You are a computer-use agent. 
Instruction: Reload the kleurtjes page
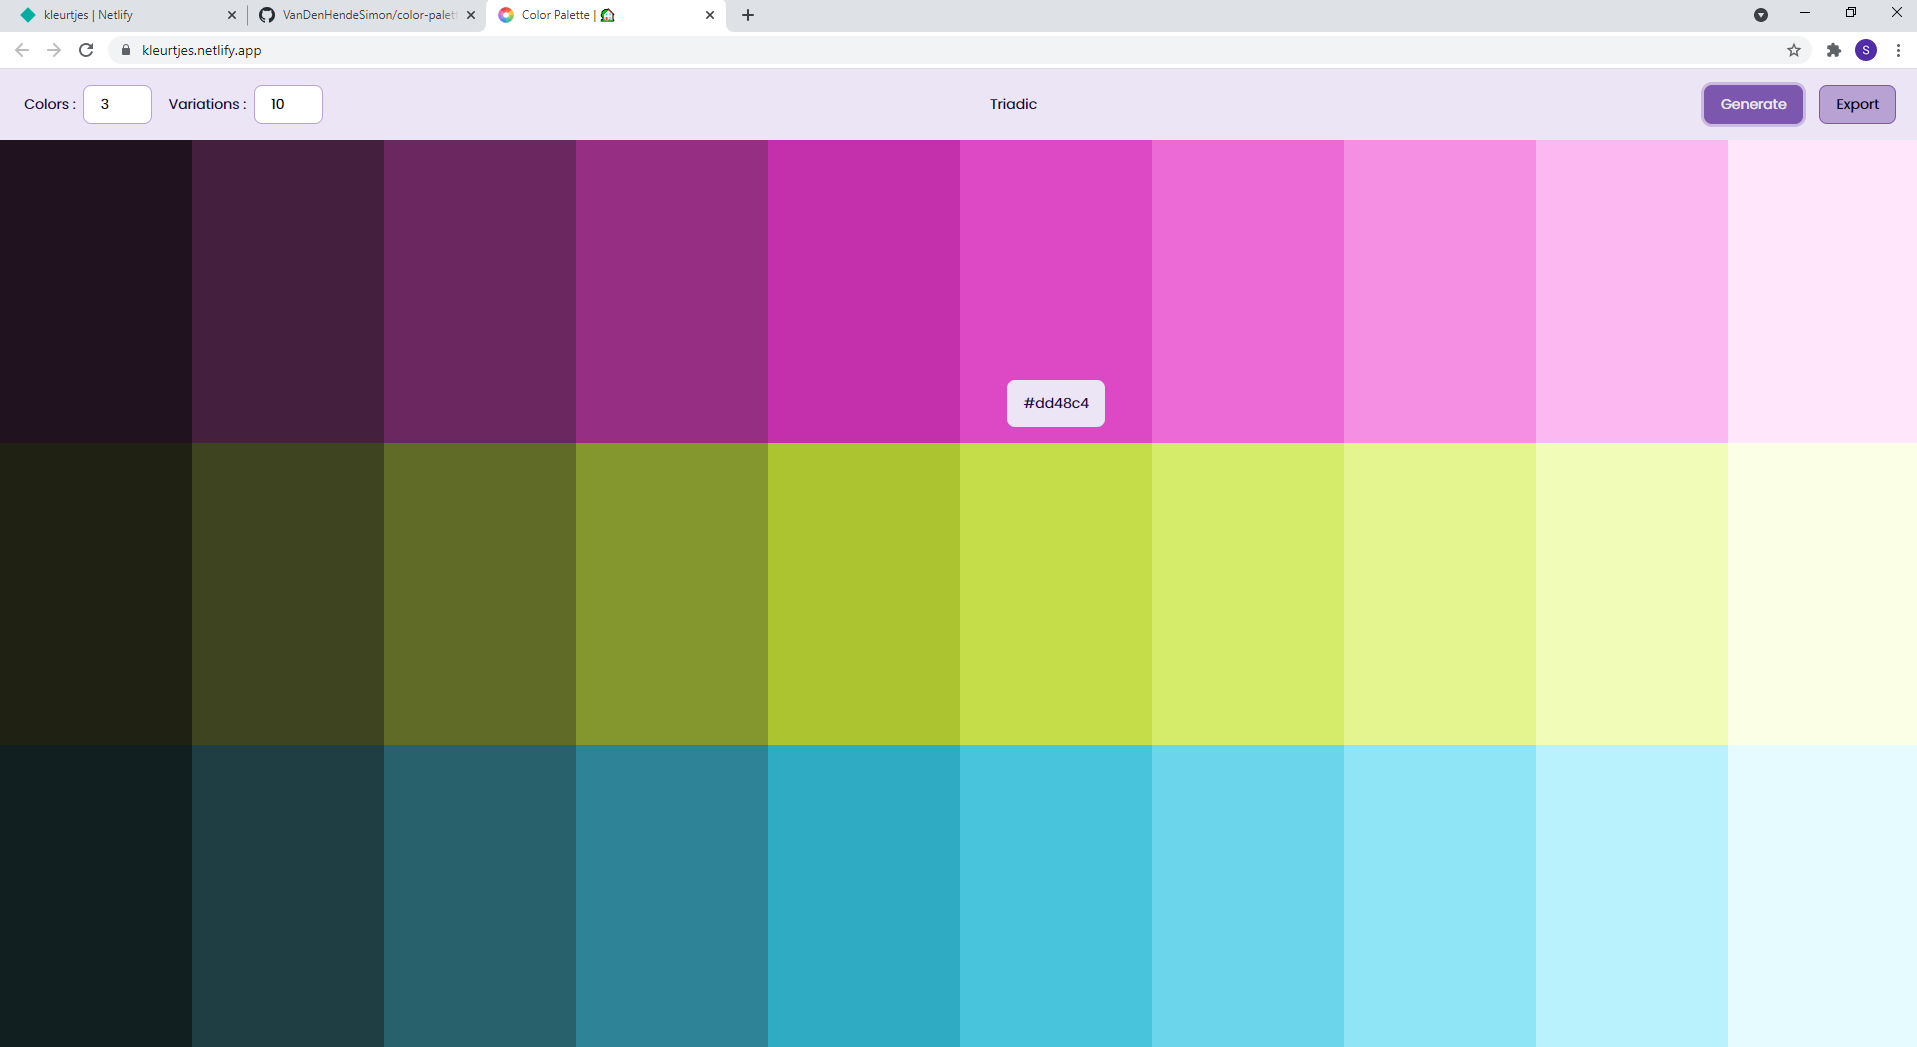86,50
